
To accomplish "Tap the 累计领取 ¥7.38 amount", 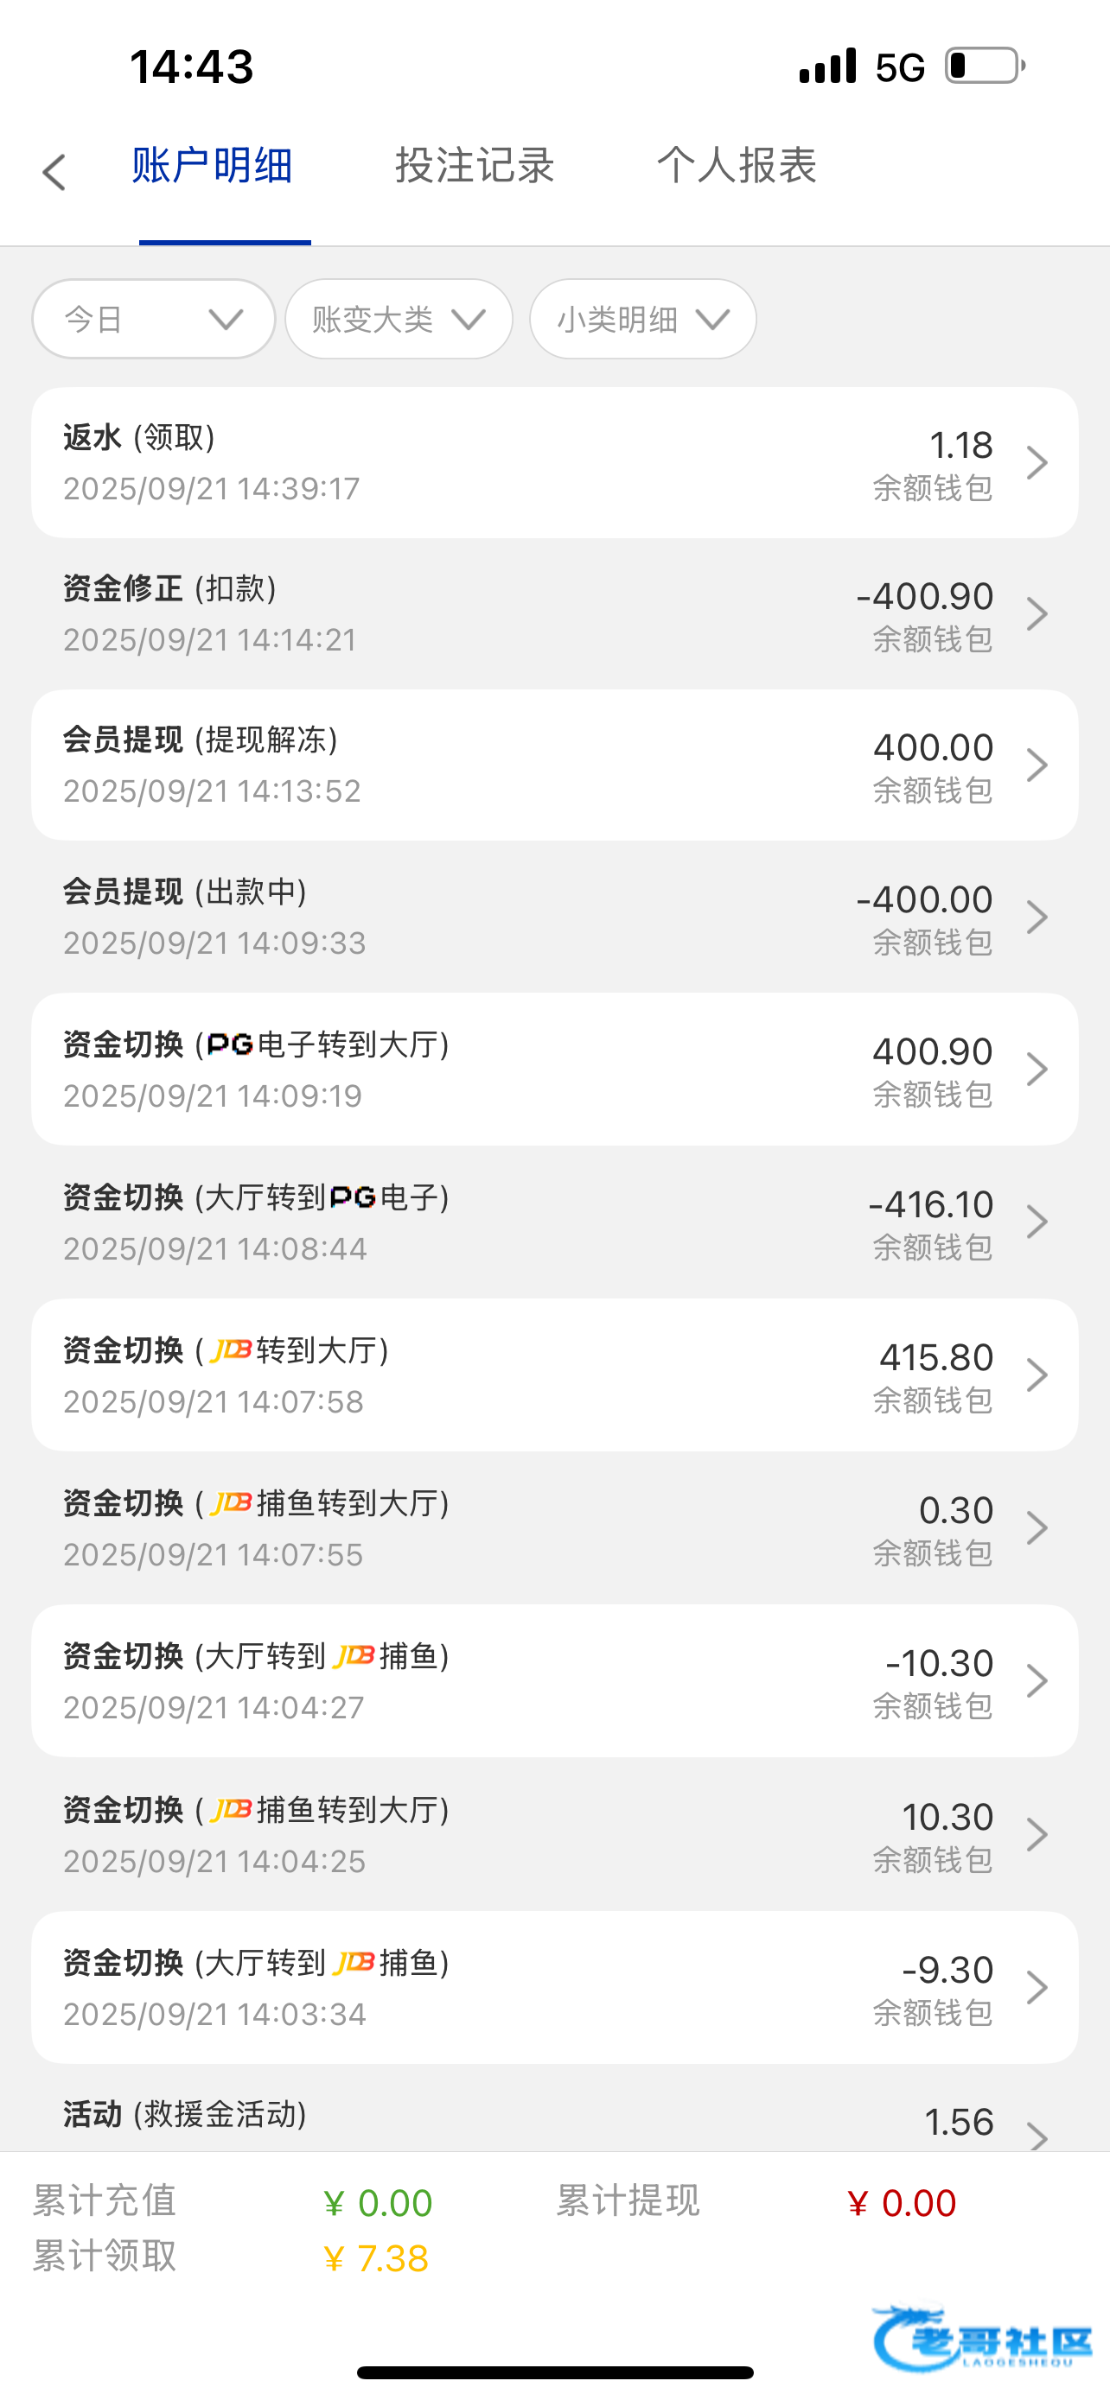I will tap(377, 2258).
